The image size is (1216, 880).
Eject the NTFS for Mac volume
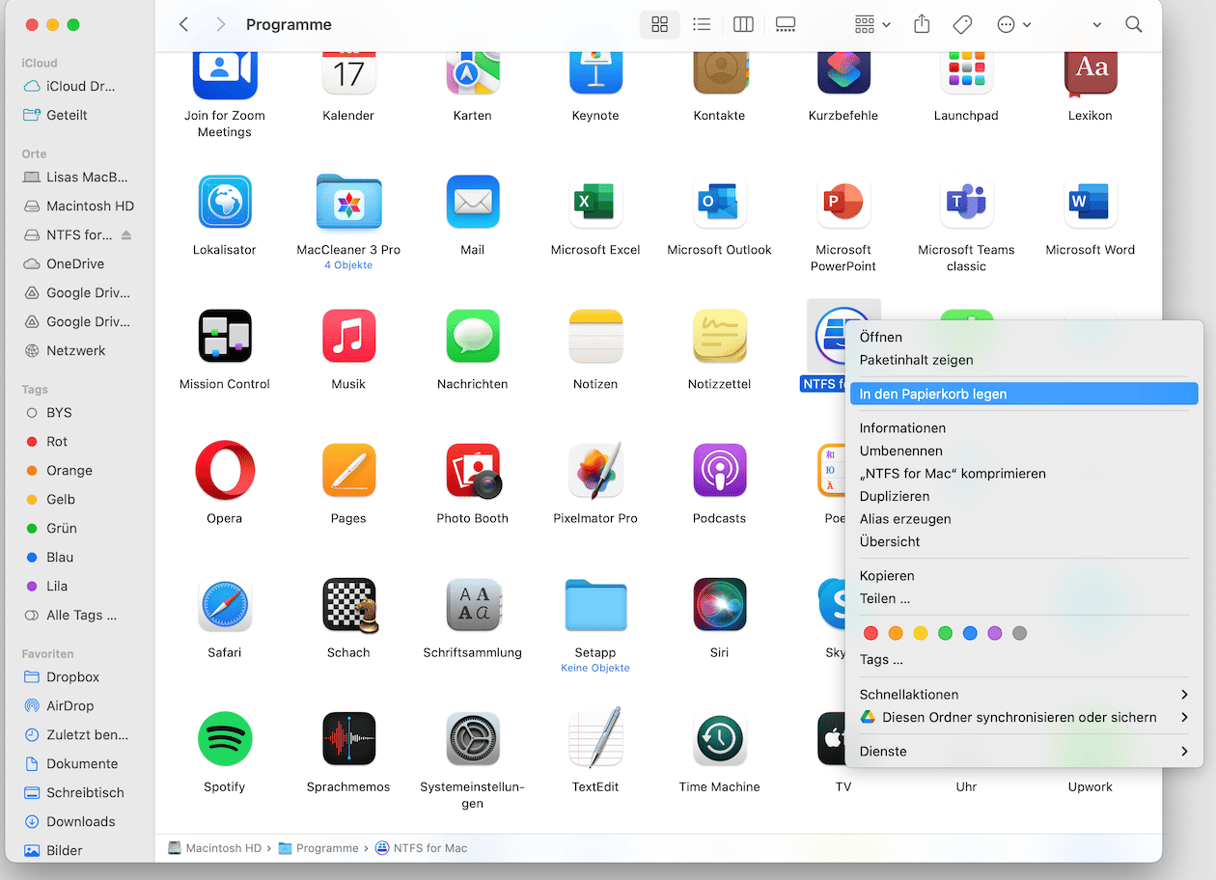pyautogui.click(x=126, y=235)
